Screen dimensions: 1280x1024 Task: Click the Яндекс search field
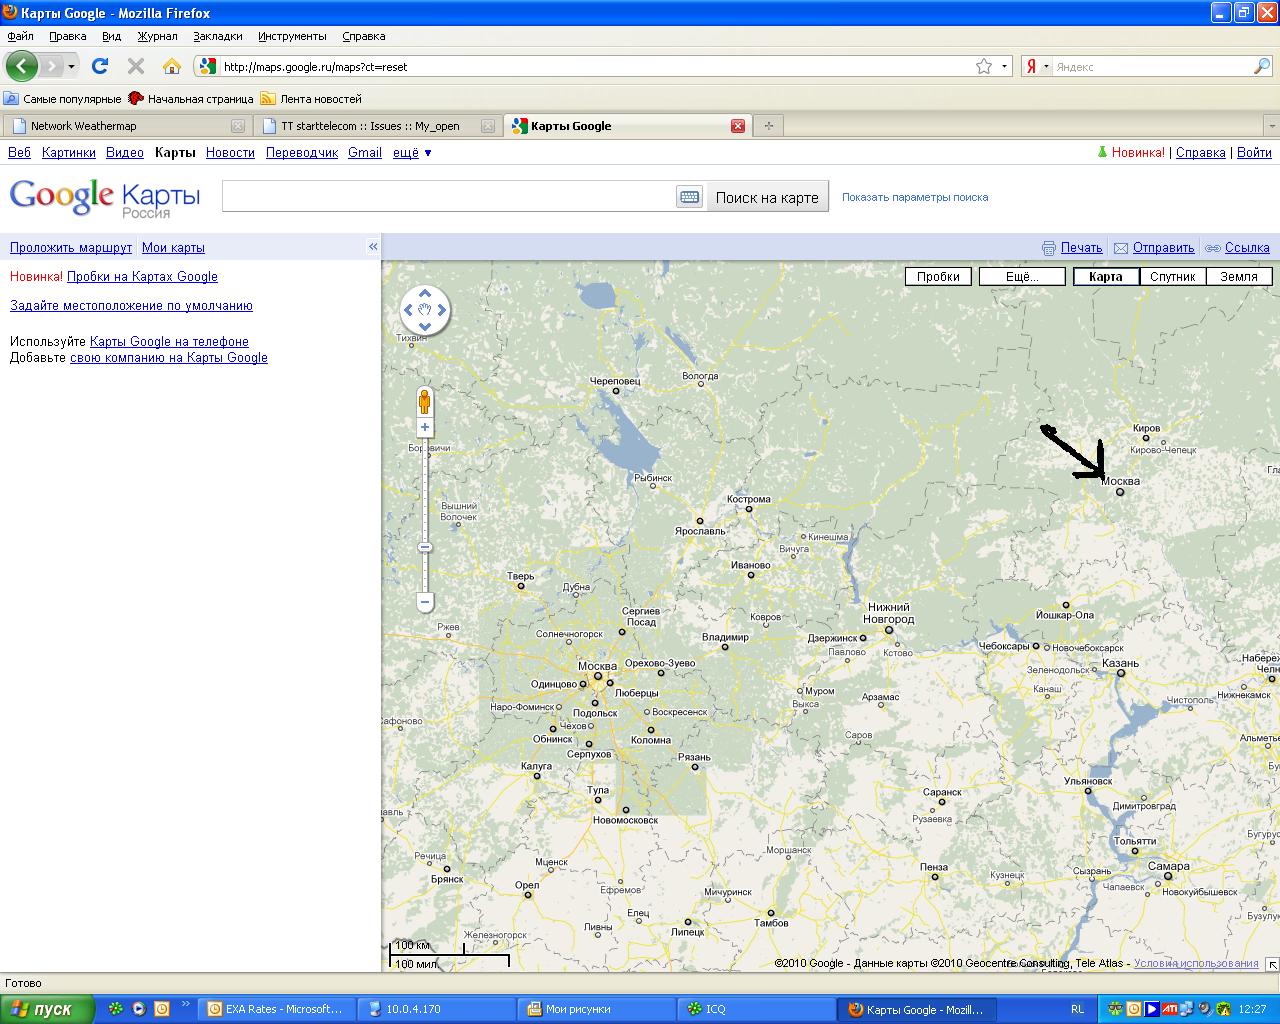pyautogui.click(x=1152, y=67)
